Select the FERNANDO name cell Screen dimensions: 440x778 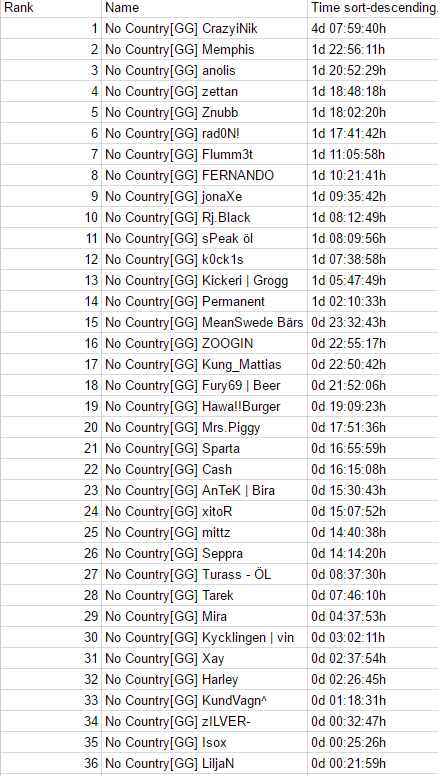[204, 175]
